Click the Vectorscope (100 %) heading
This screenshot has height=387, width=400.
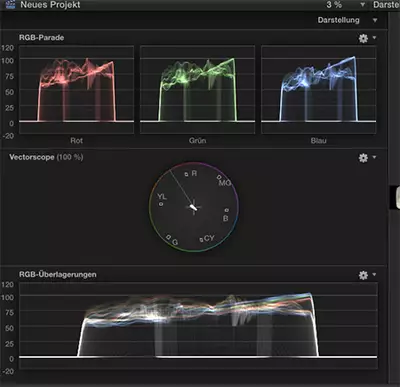(x=46, y=157)
